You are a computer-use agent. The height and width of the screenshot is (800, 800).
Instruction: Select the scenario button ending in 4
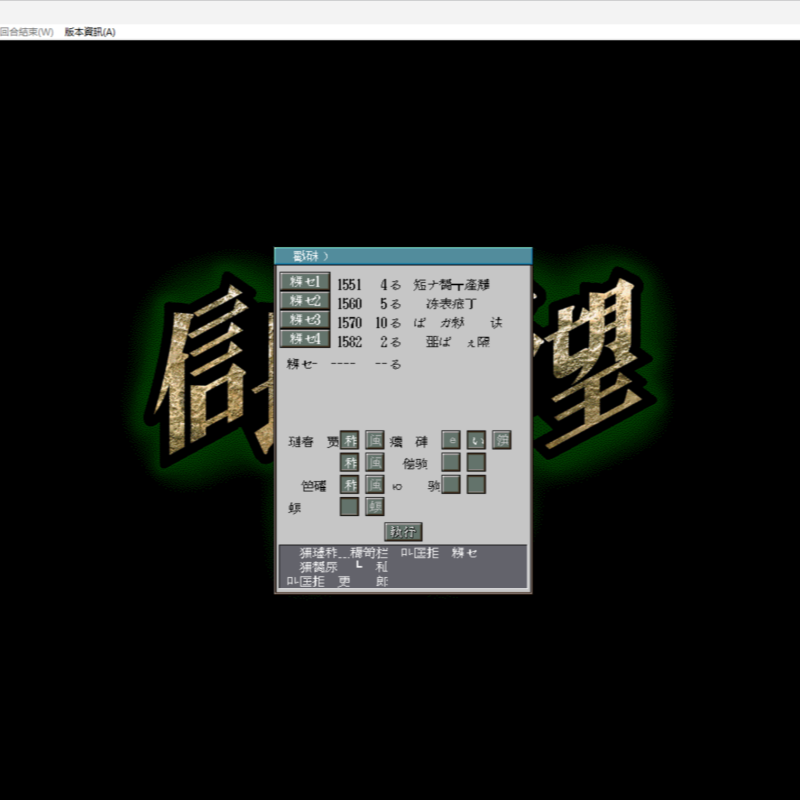tap(305, 338)
